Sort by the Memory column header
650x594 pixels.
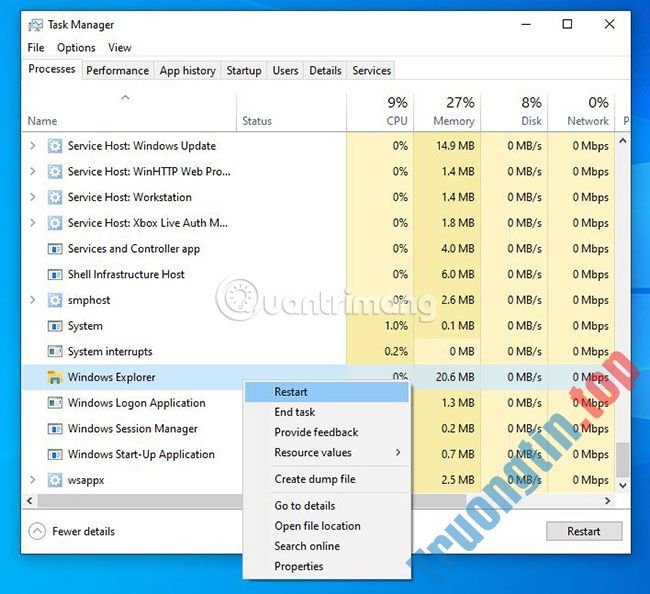pyautogui.click(x=447, y=112)
